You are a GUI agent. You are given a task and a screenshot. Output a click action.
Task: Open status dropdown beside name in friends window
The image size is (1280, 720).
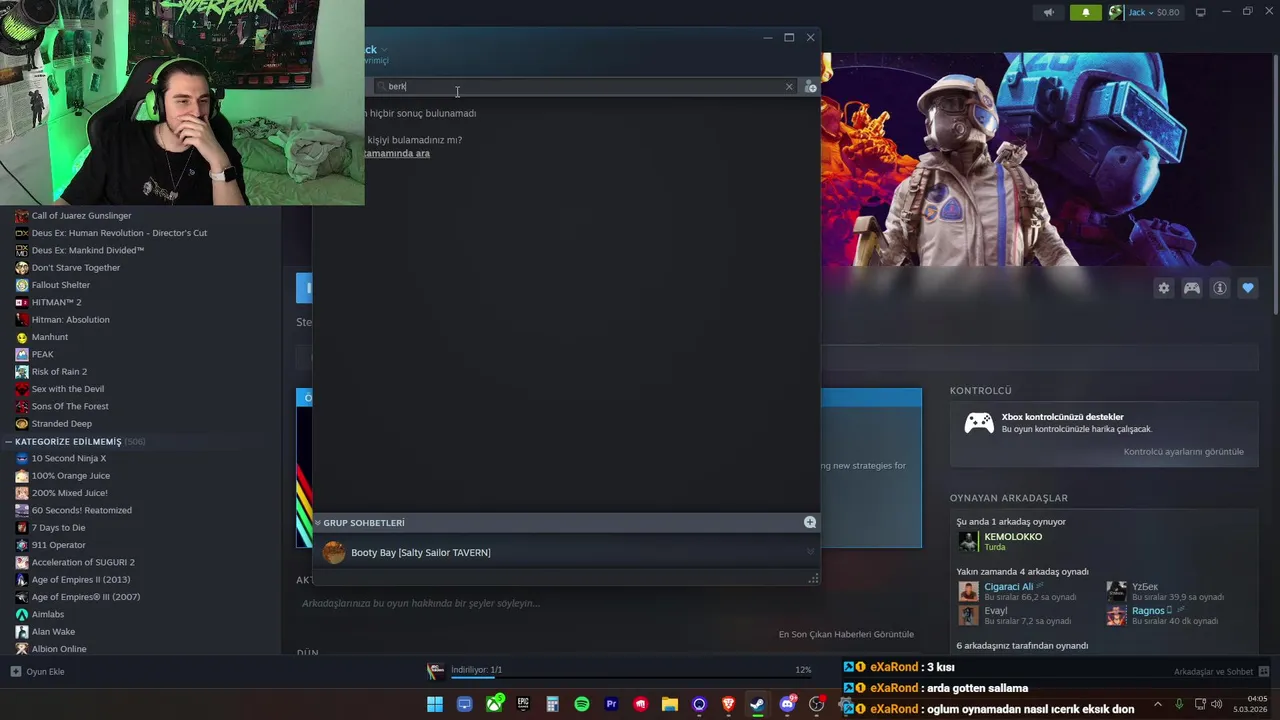384,50
